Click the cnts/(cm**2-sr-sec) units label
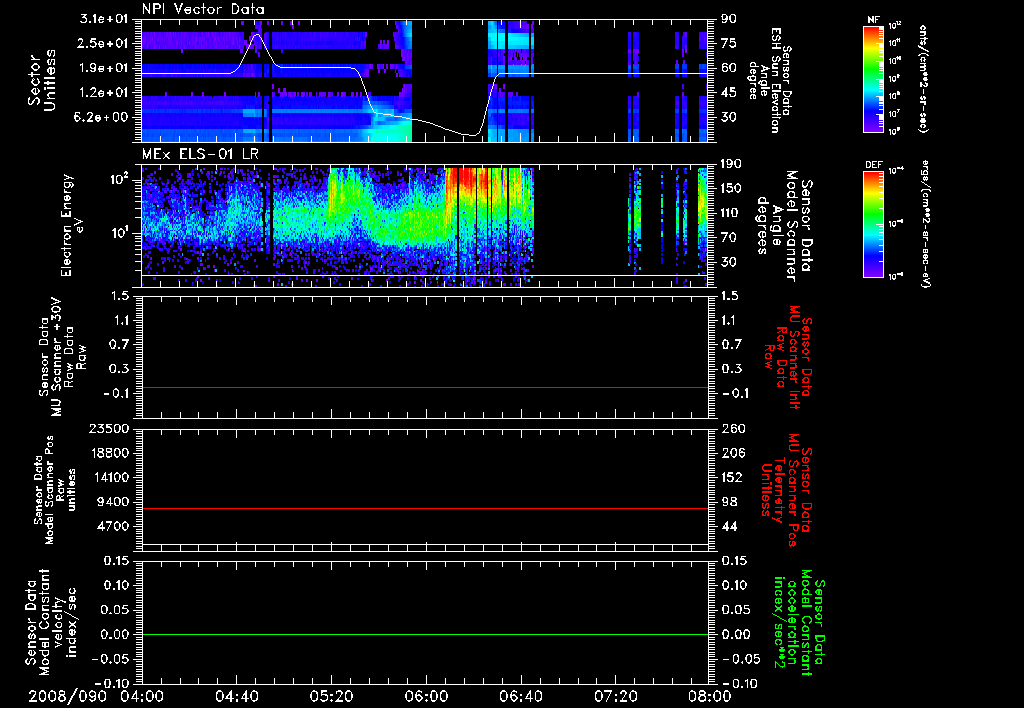Image resolution: width=1024 pixels, height=708 pixels. [923, 78]
